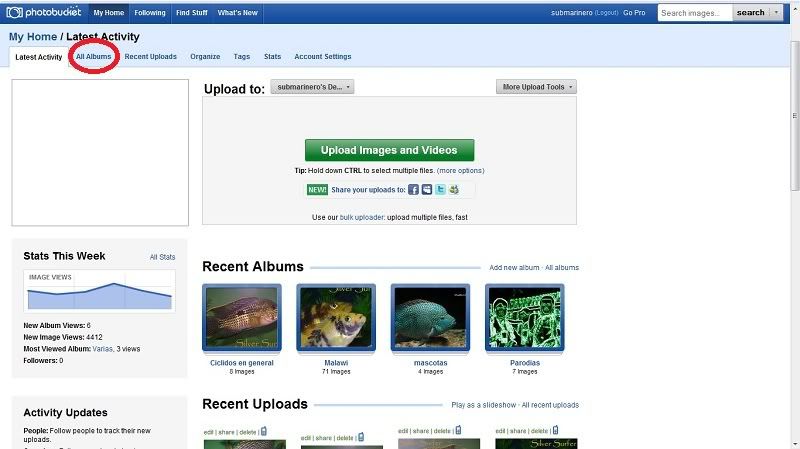The width and height of the screenshot is (800, 449).
Task: Click the Go Pro link
Action: pyautogui.click(x=634, y=13)
